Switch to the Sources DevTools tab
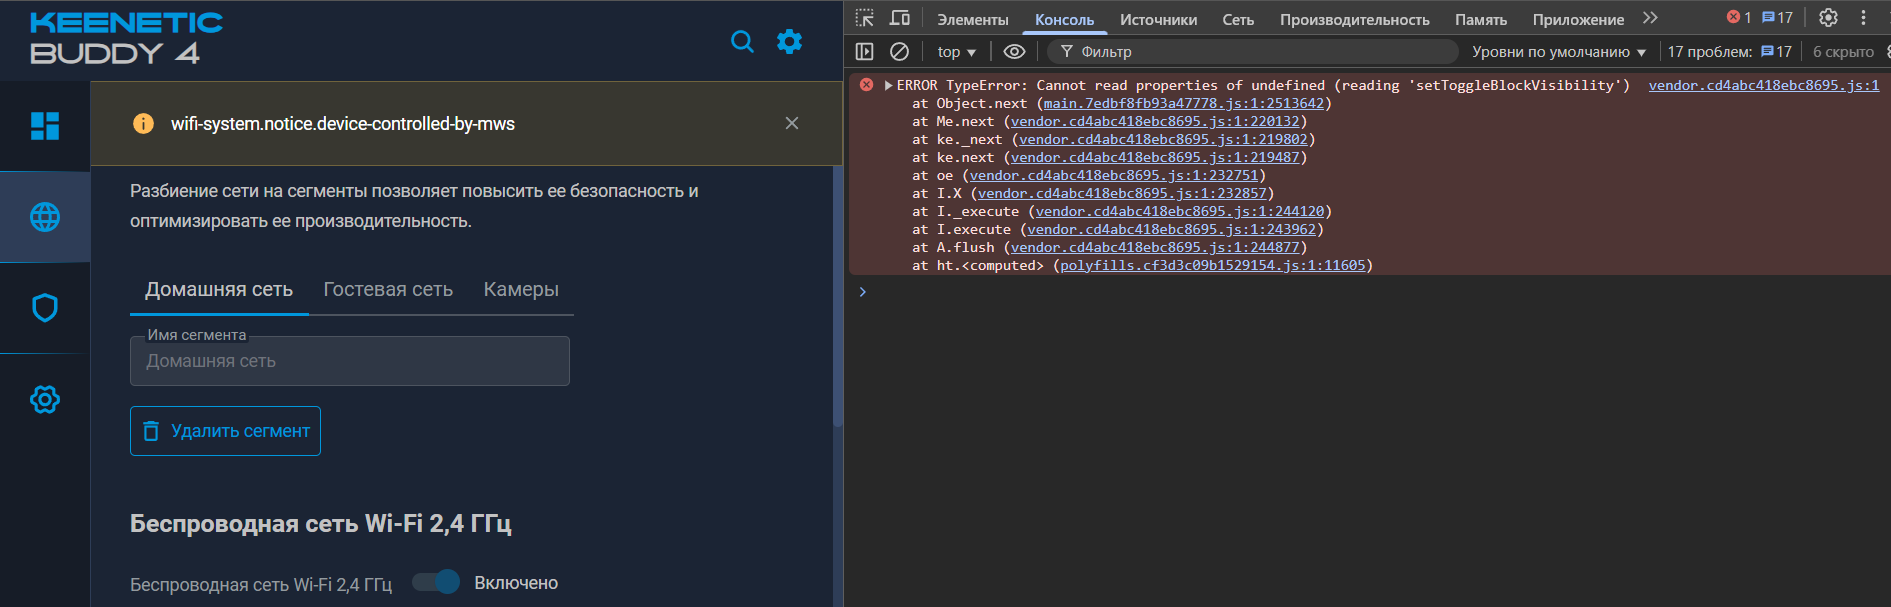 click(1158, 19)
